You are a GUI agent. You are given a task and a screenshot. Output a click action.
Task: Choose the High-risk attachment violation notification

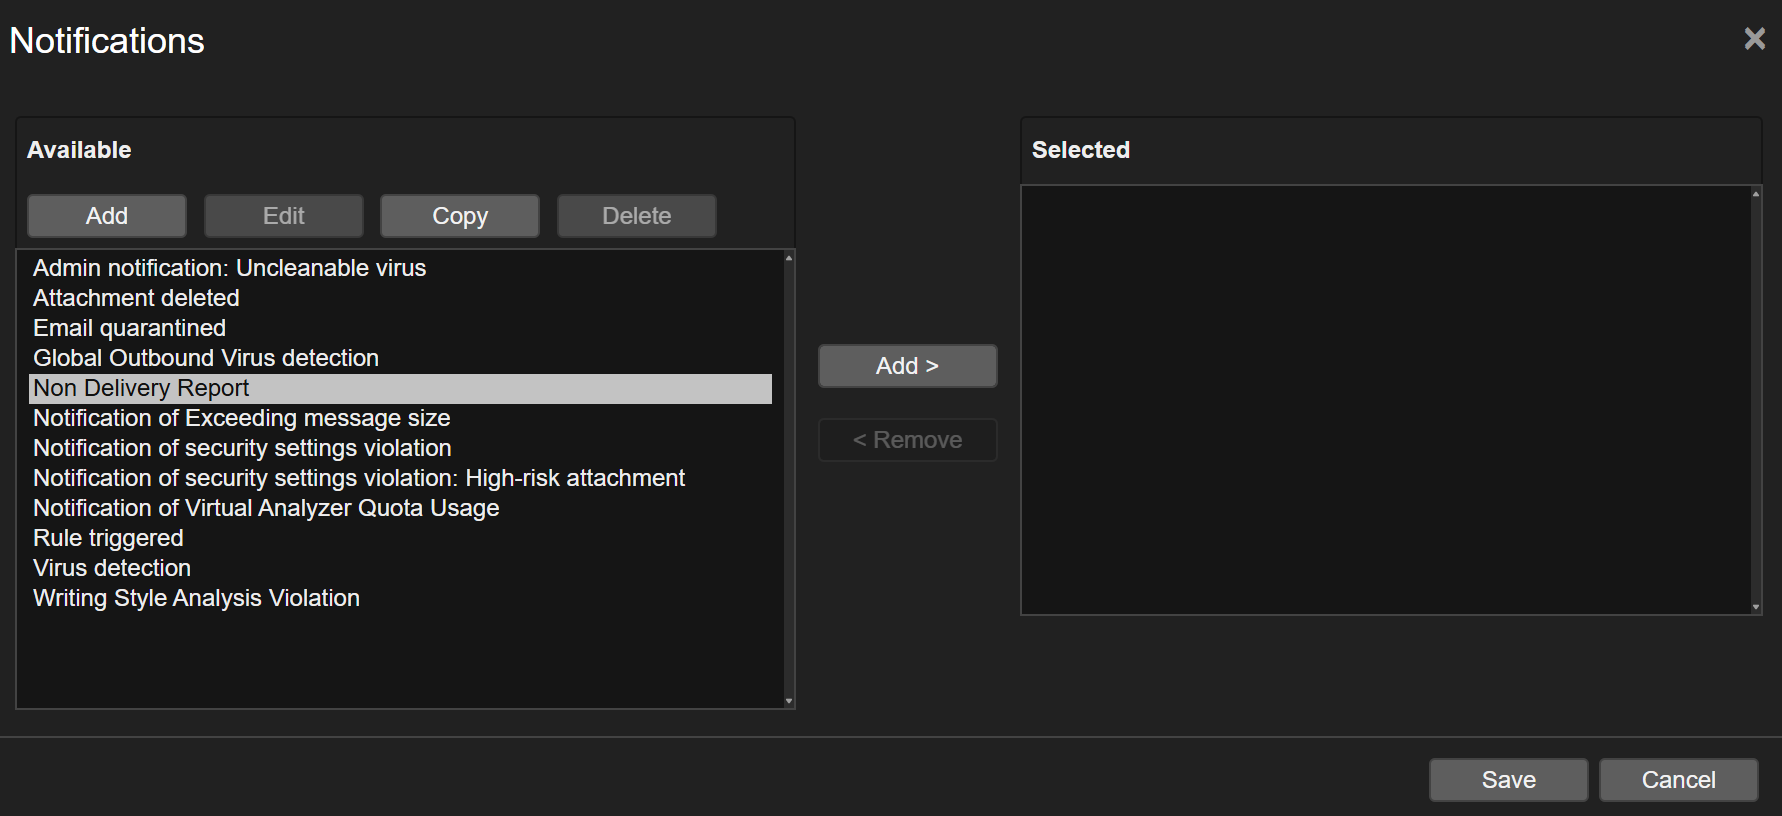(359, 478)
